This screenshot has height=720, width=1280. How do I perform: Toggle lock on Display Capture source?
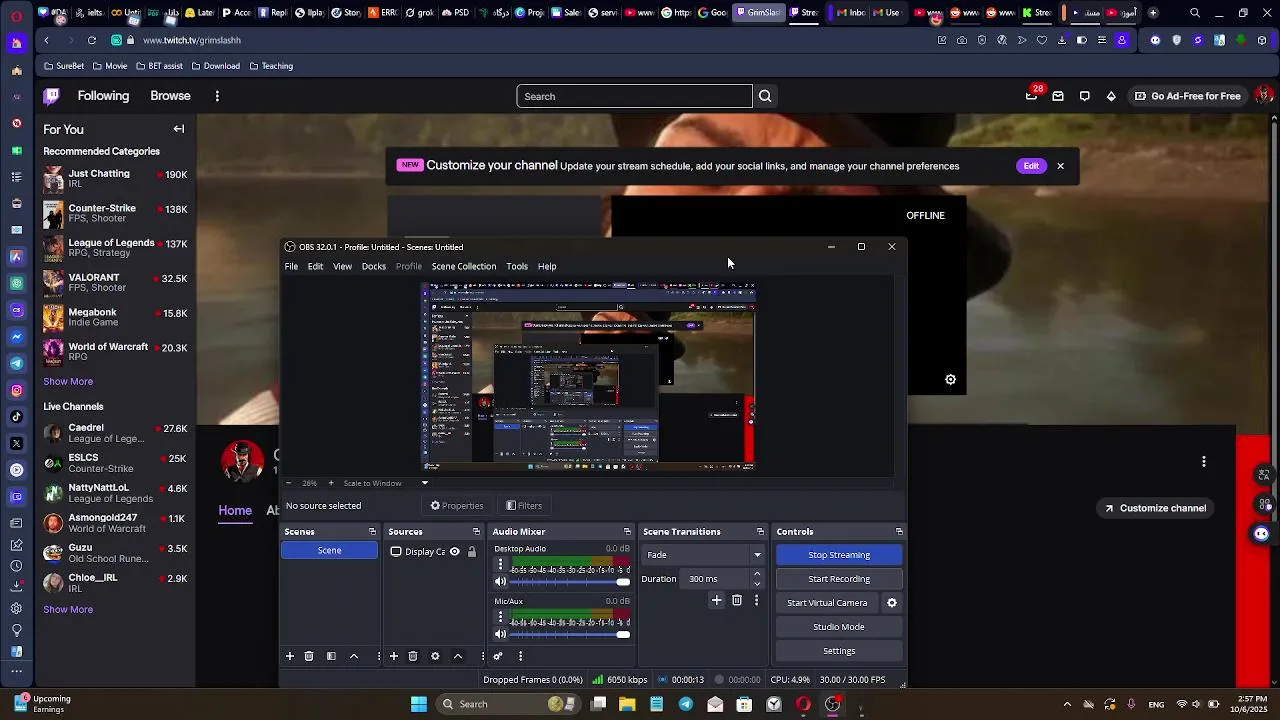tap(472, 552)
